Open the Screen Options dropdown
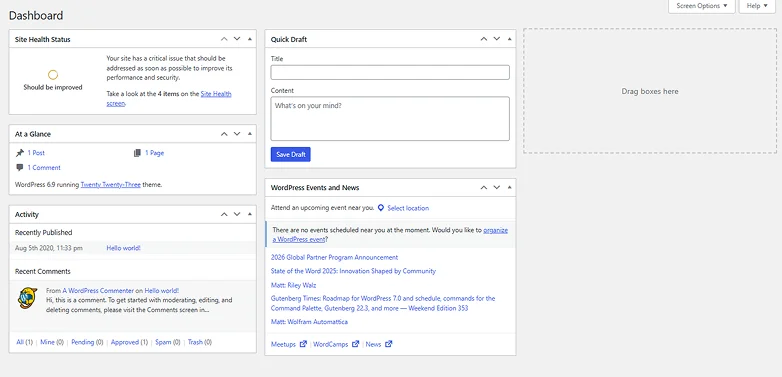The height and width of the screenshot is (377, 782). point(702,6)
